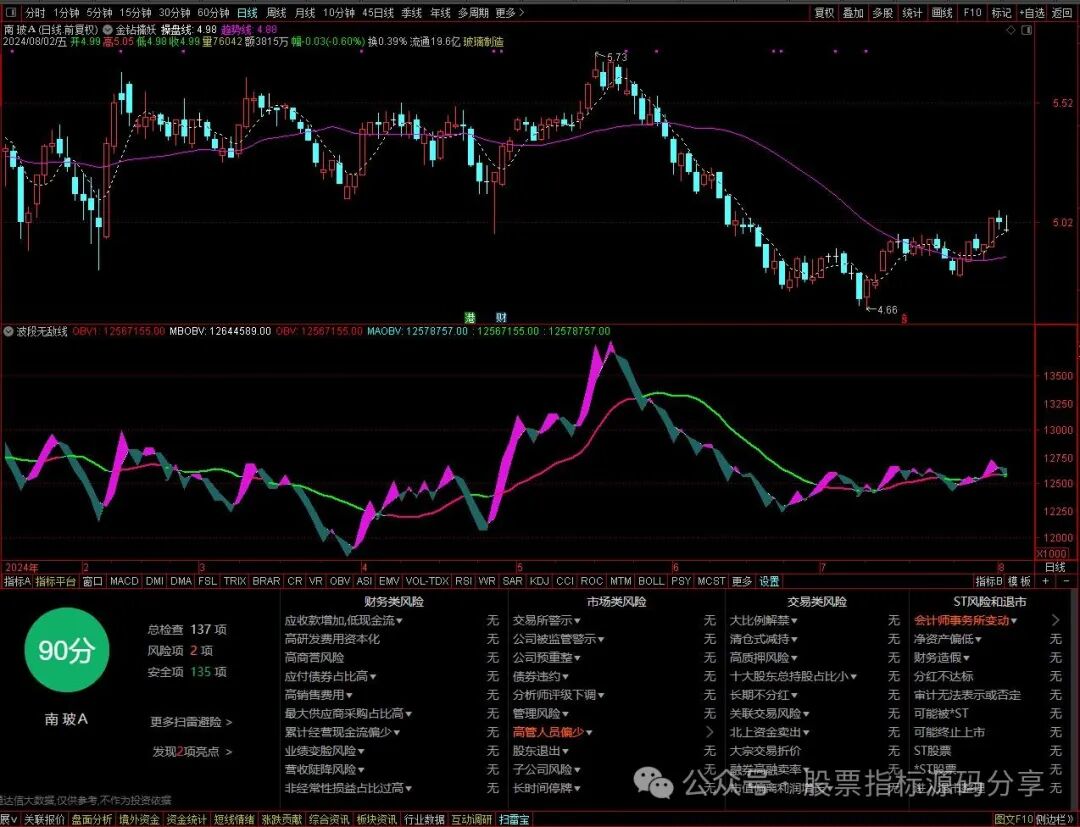This screenshot has height=827, width=1080.
Task: Click the panel layout icon before 分时
Action: click(12, 12)
